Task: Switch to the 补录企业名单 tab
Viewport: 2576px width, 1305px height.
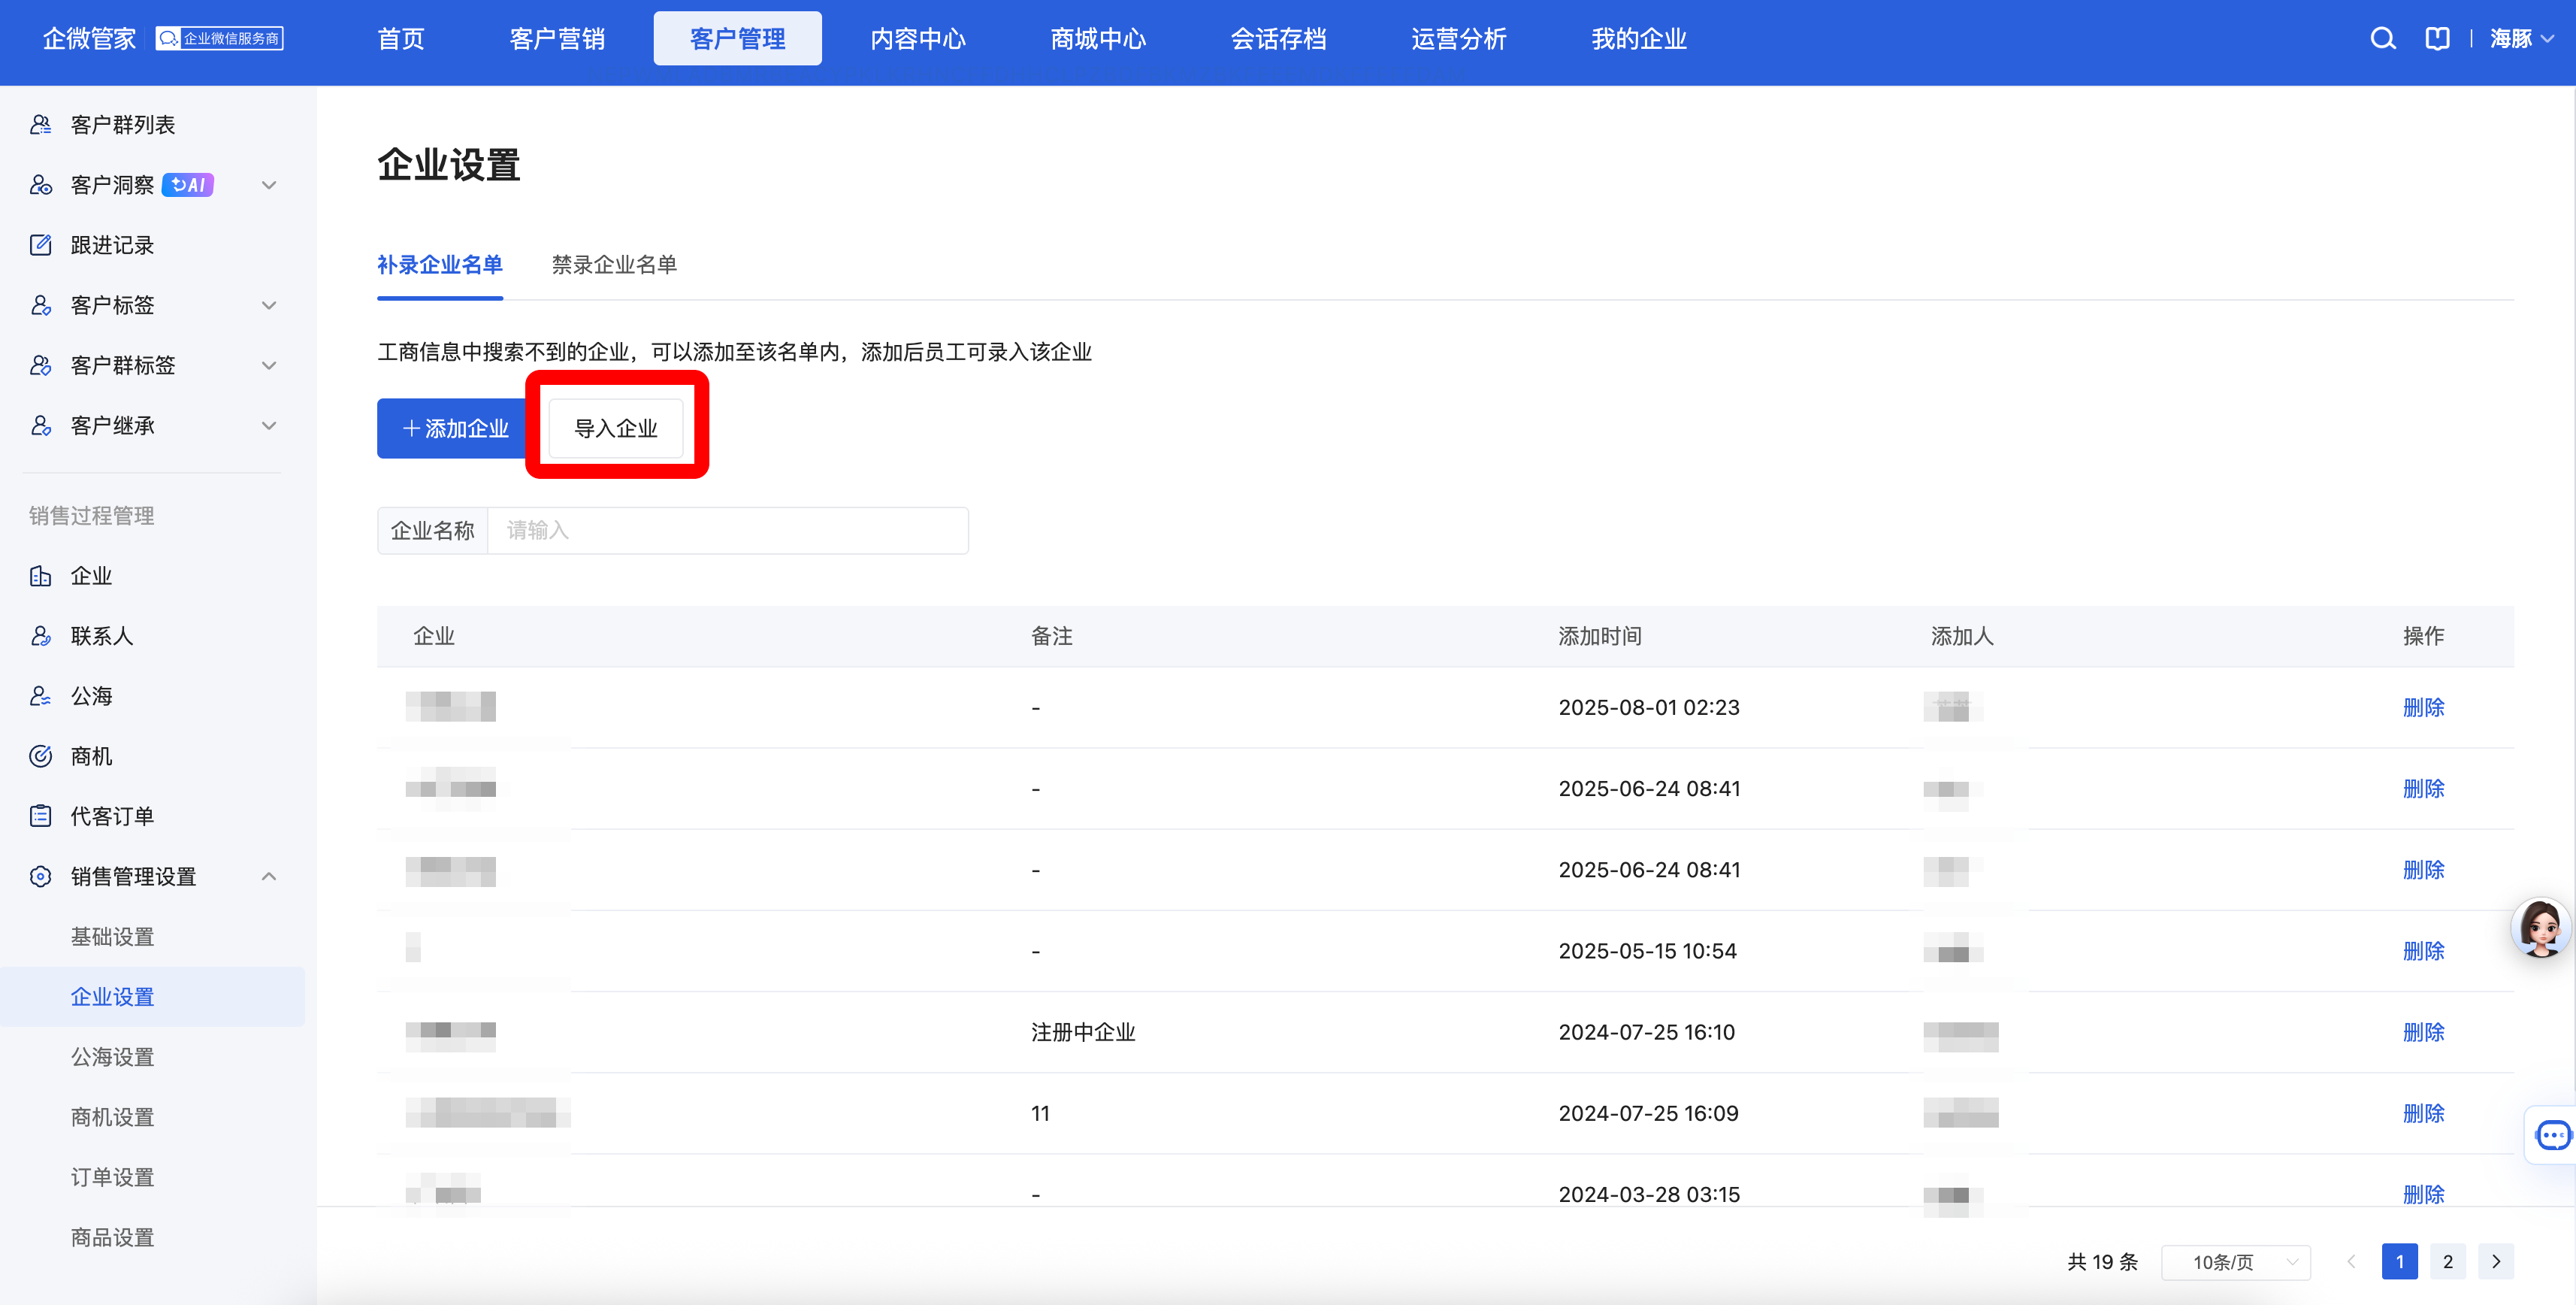Action: pyautogui.click(x=439, y=264)
